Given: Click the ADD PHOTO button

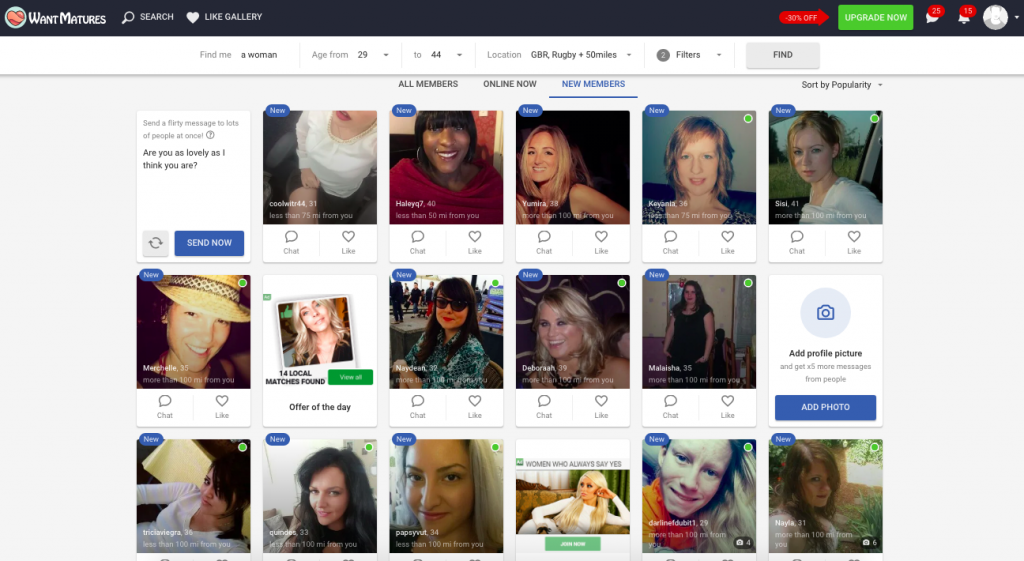Looking at the screenshot, I should click(825, 407).
